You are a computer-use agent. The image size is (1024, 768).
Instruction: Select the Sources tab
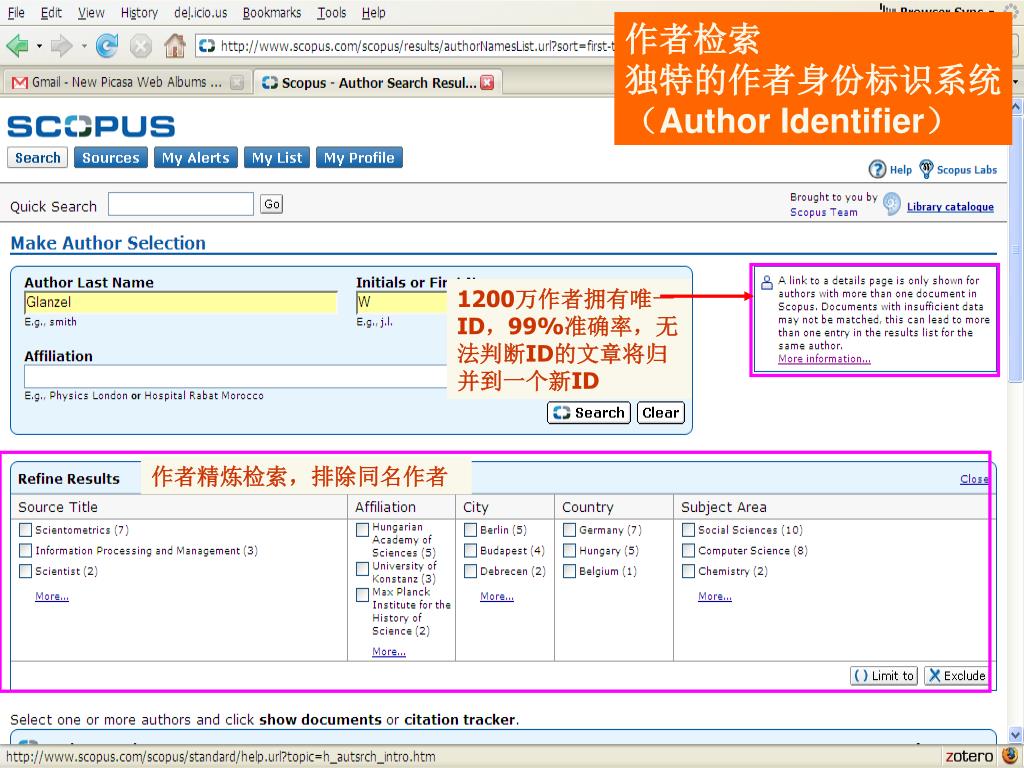111,158
